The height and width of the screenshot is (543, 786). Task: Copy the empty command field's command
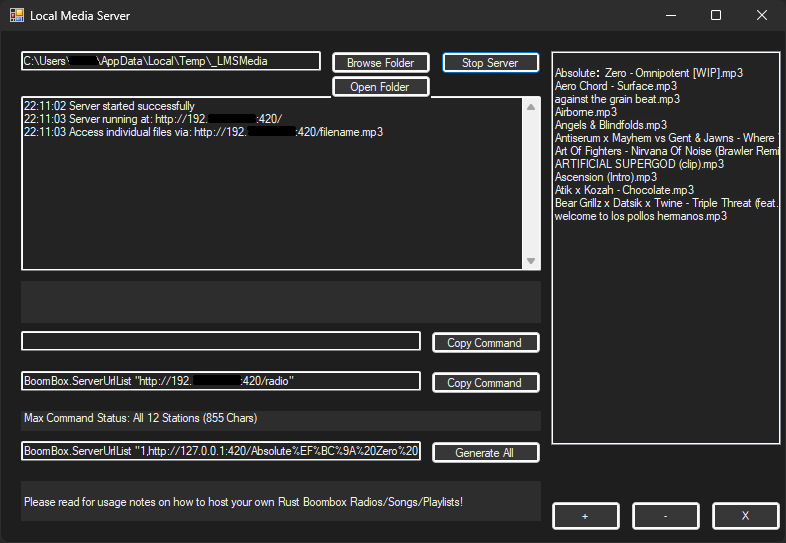pos(485,343)
